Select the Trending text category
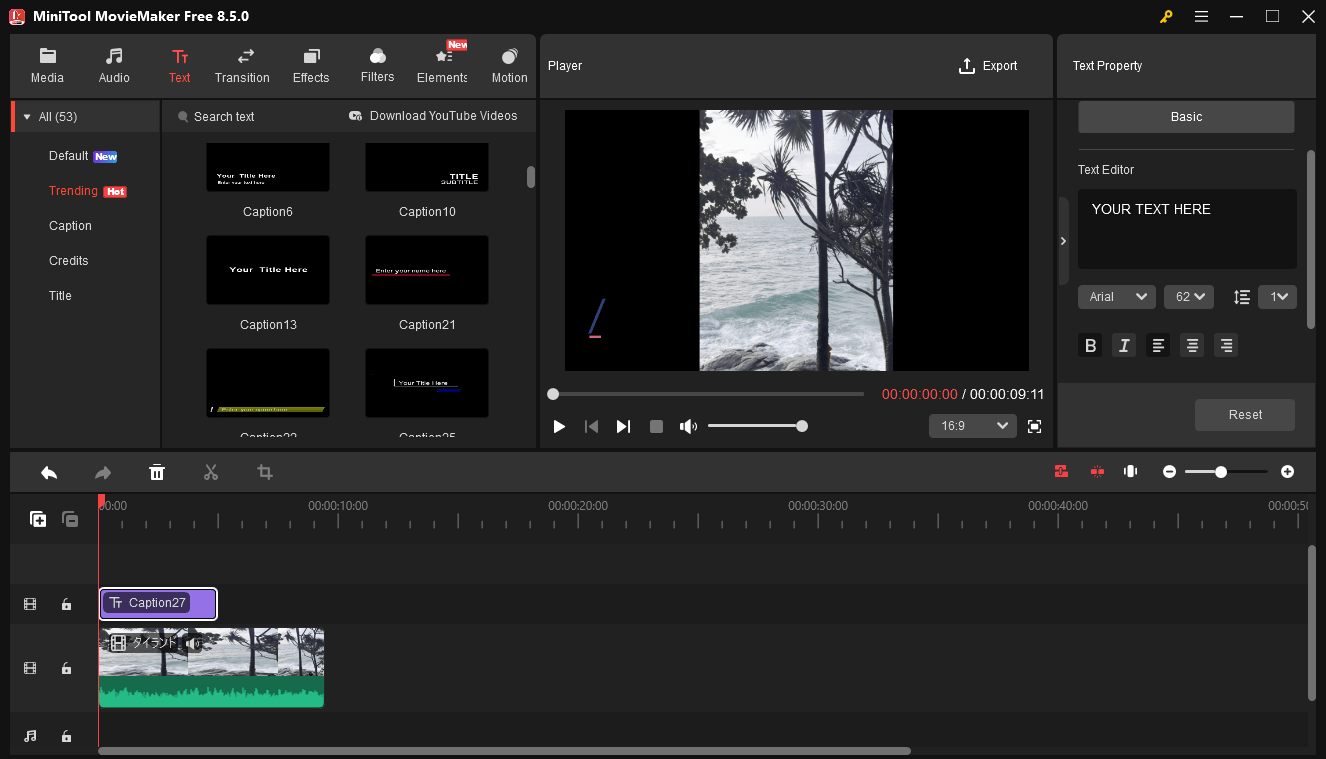Screen dimensions: 1326x759 [x=73, y=190]
